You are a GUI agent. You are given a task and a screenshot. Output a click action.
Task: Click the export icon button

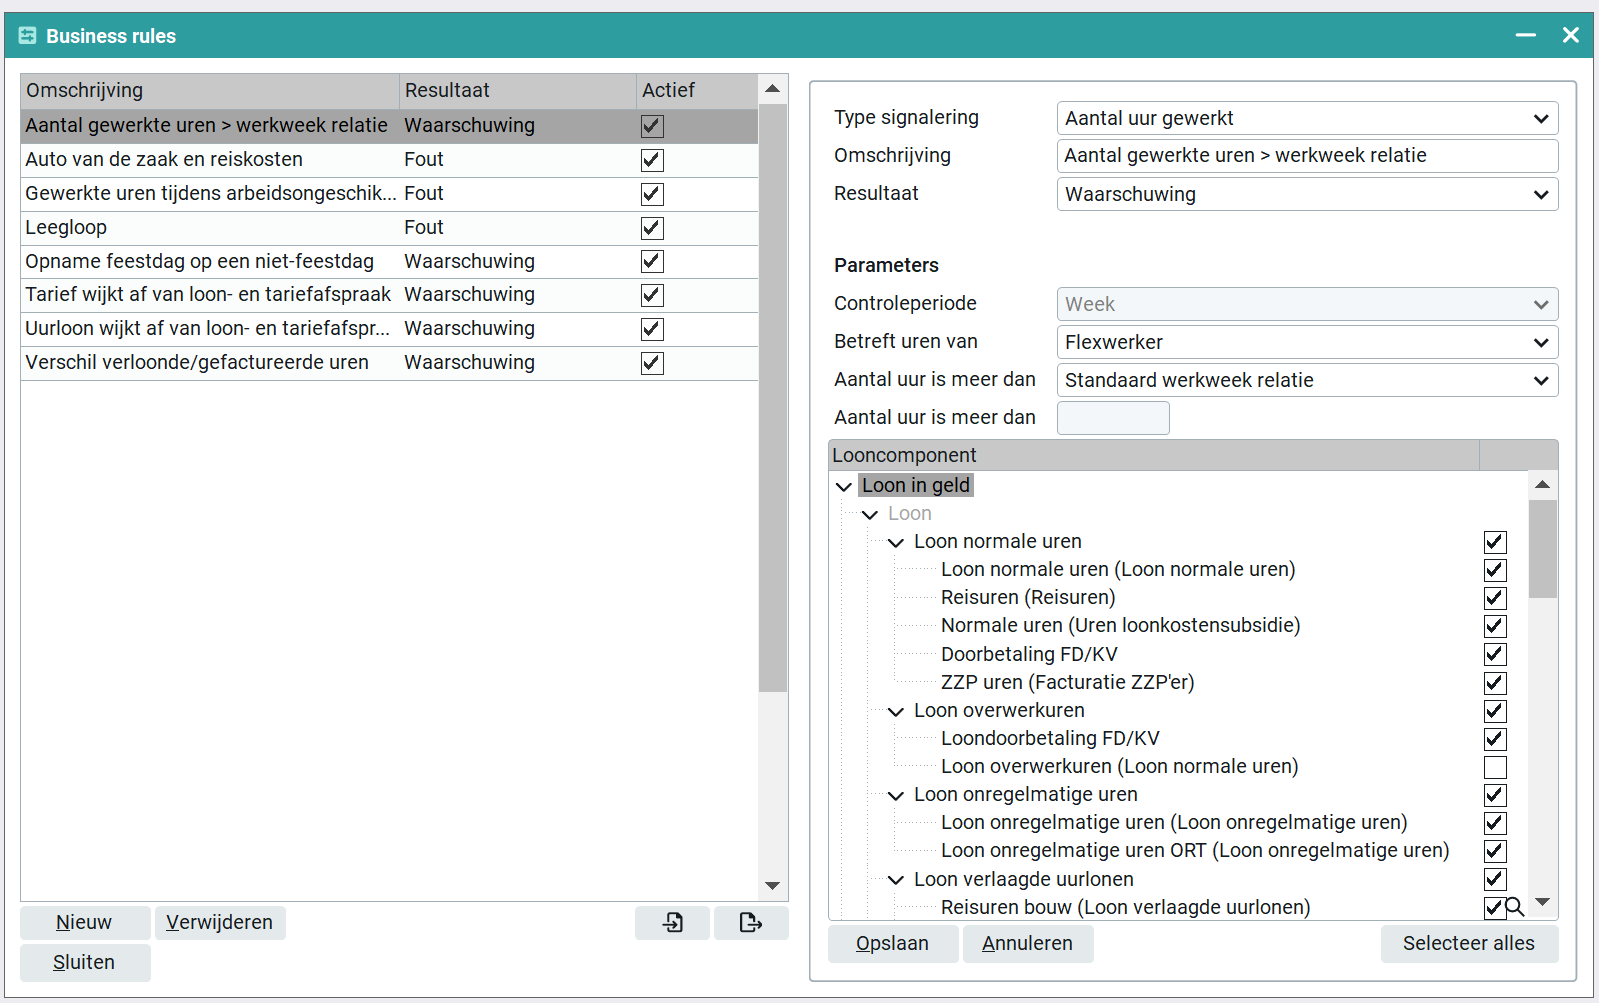click(751, 922)
